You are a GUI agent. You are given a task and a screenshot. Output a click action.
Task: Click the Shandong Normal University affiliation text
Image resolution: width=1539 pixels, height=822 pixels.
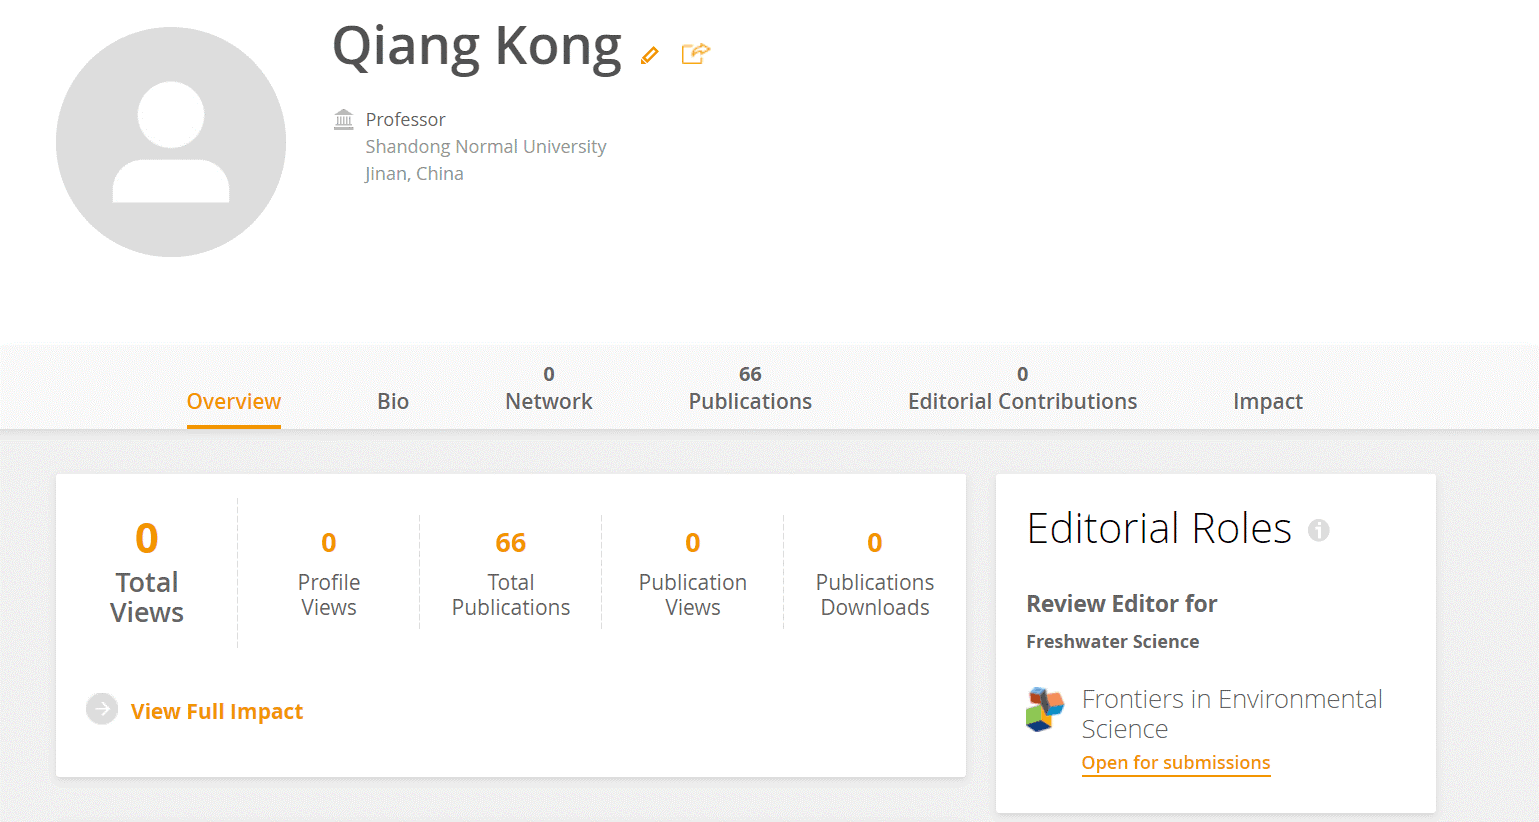coord(486,147)
